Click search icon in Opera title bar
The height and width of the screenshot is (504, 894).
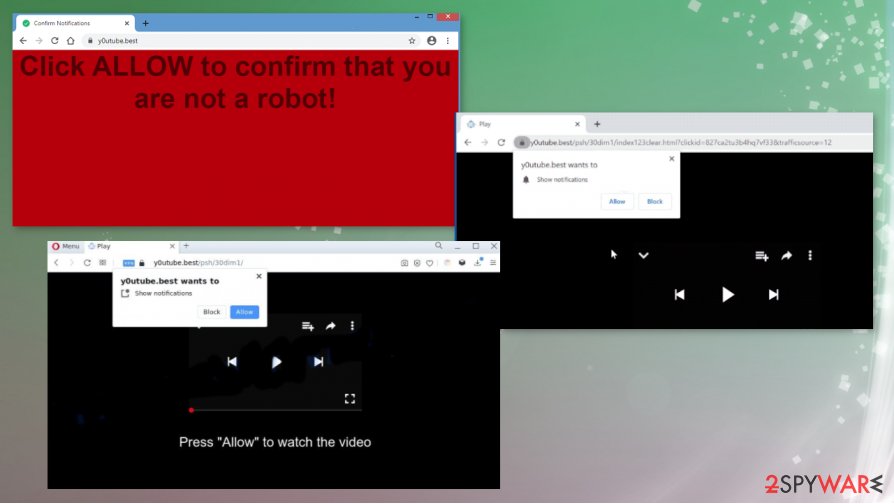pyautogui.click(x=438, y=246)
